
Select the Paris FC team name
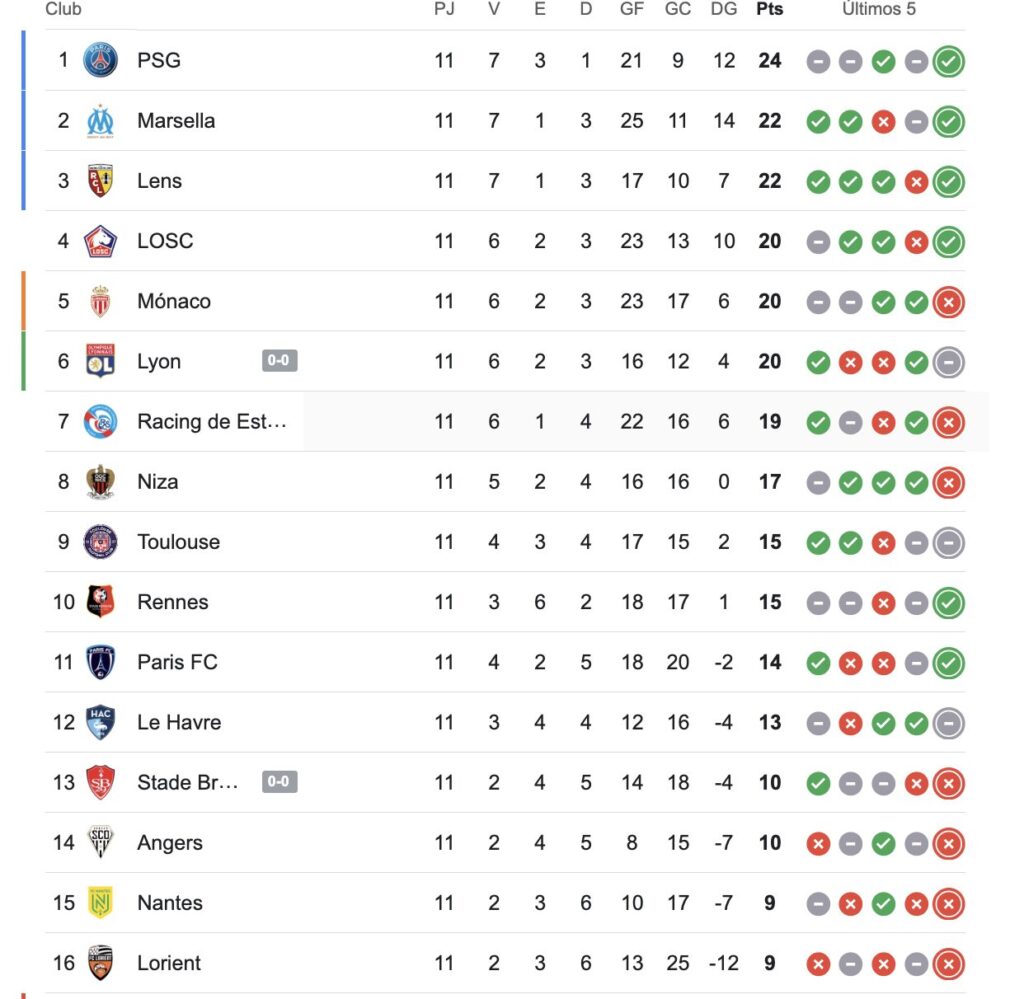click(177, 662)
